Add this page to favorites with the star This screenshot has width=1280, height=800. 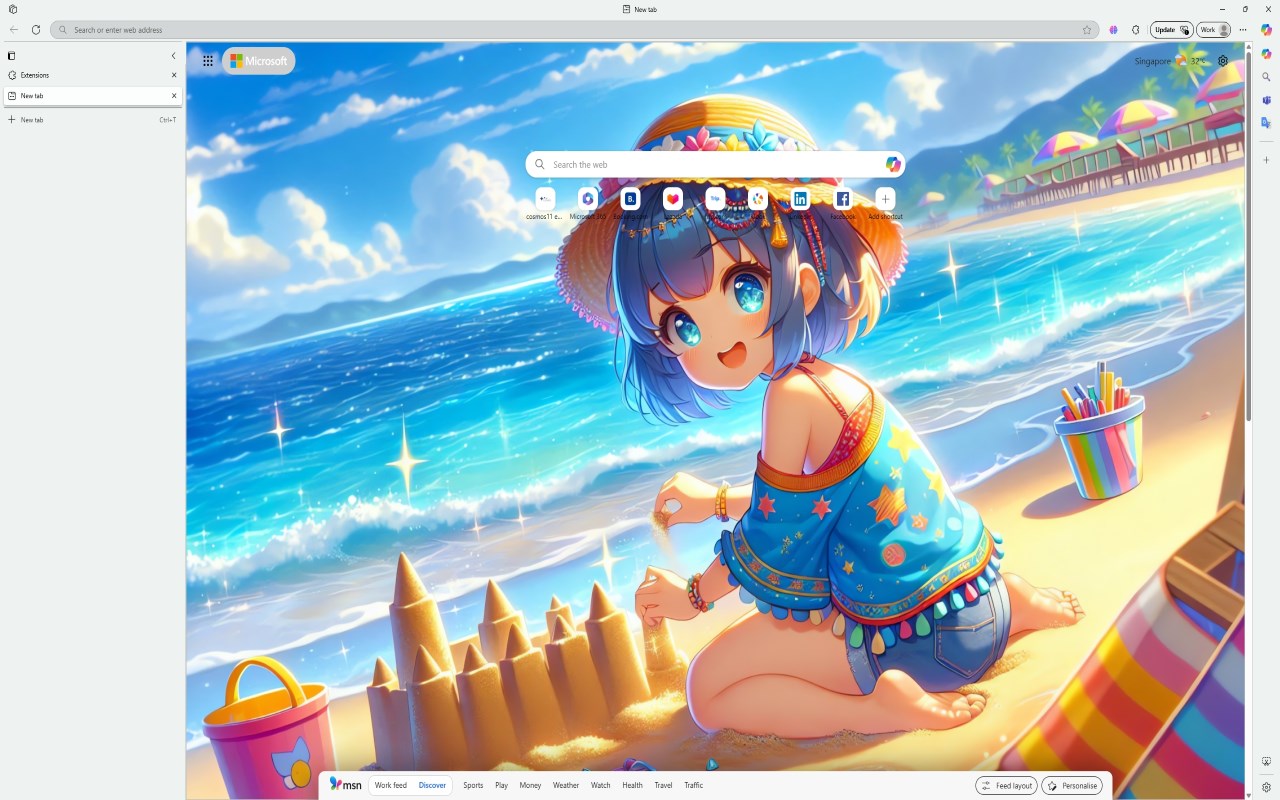pyautogui.click(x=1087, y=30)
